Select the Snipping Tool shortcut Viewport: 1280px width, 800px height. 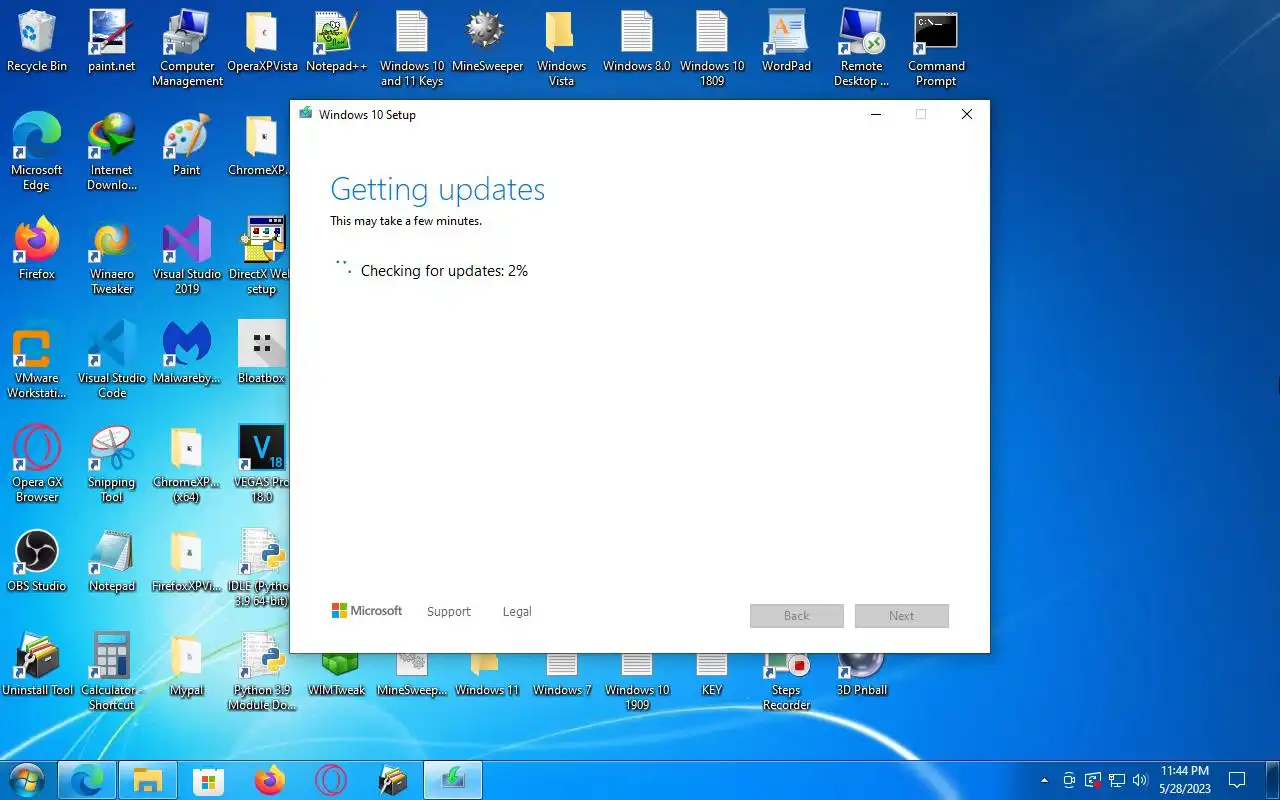112,464
